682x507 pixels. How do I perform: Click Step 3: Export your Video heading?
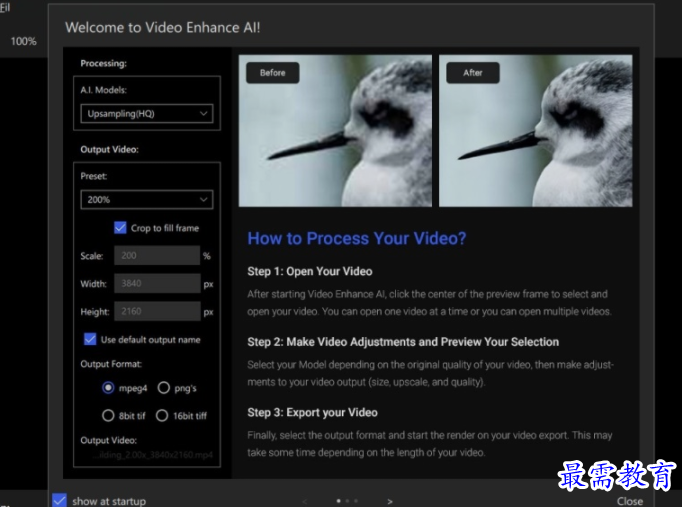(312, 412)
